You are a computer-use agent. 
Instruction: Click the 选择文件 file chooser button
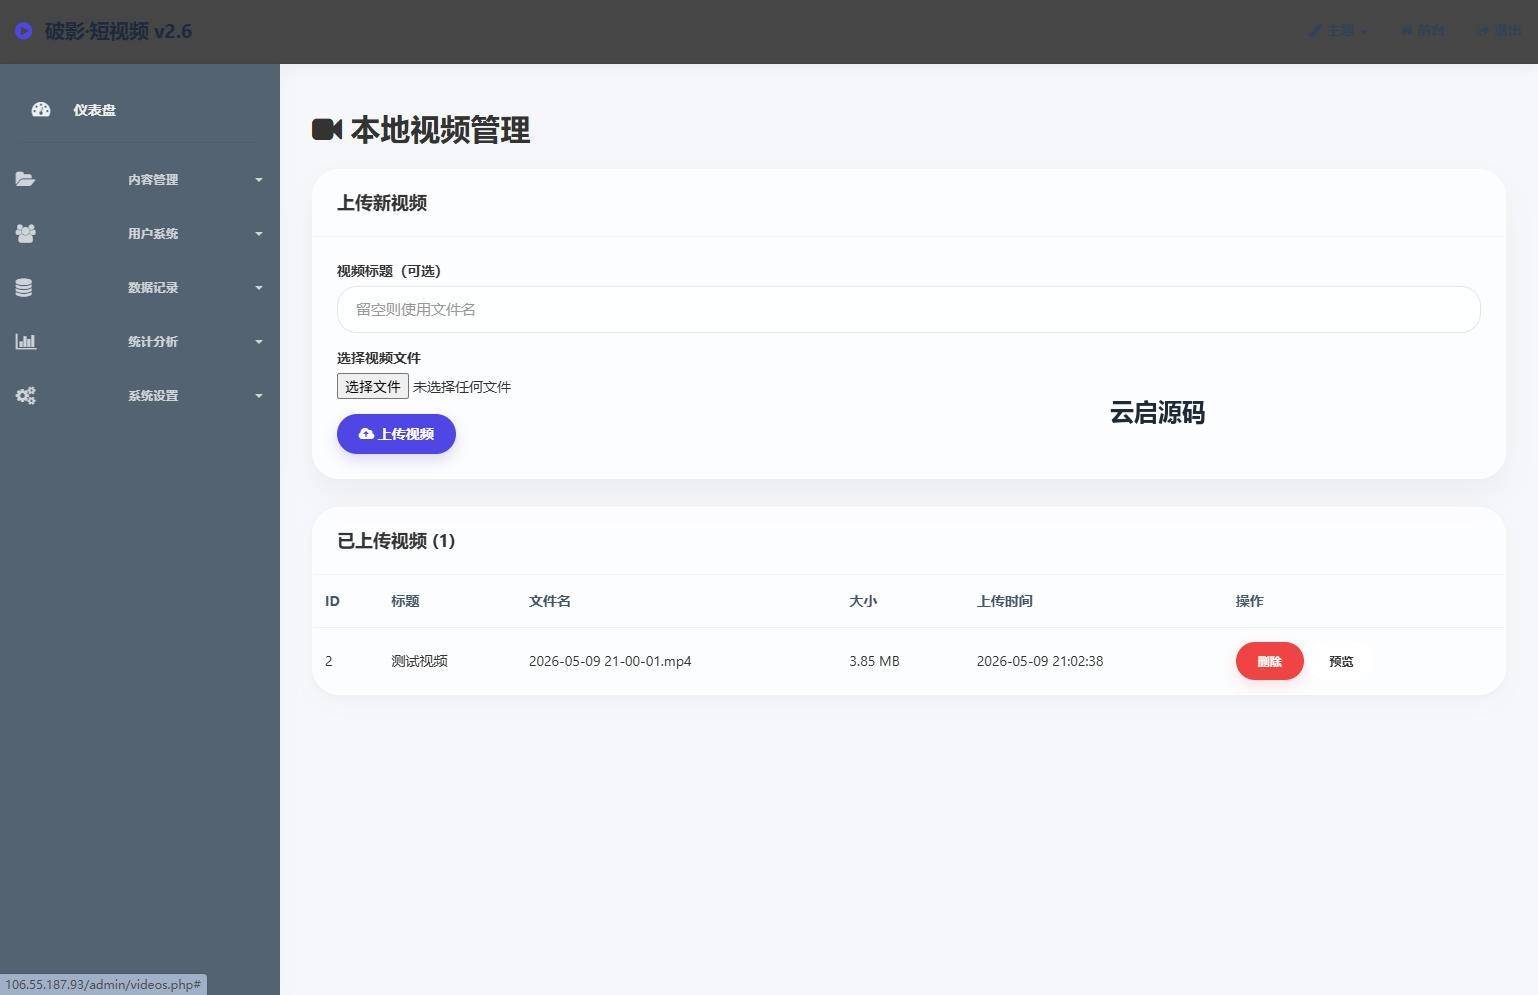[x=373, y=387]
